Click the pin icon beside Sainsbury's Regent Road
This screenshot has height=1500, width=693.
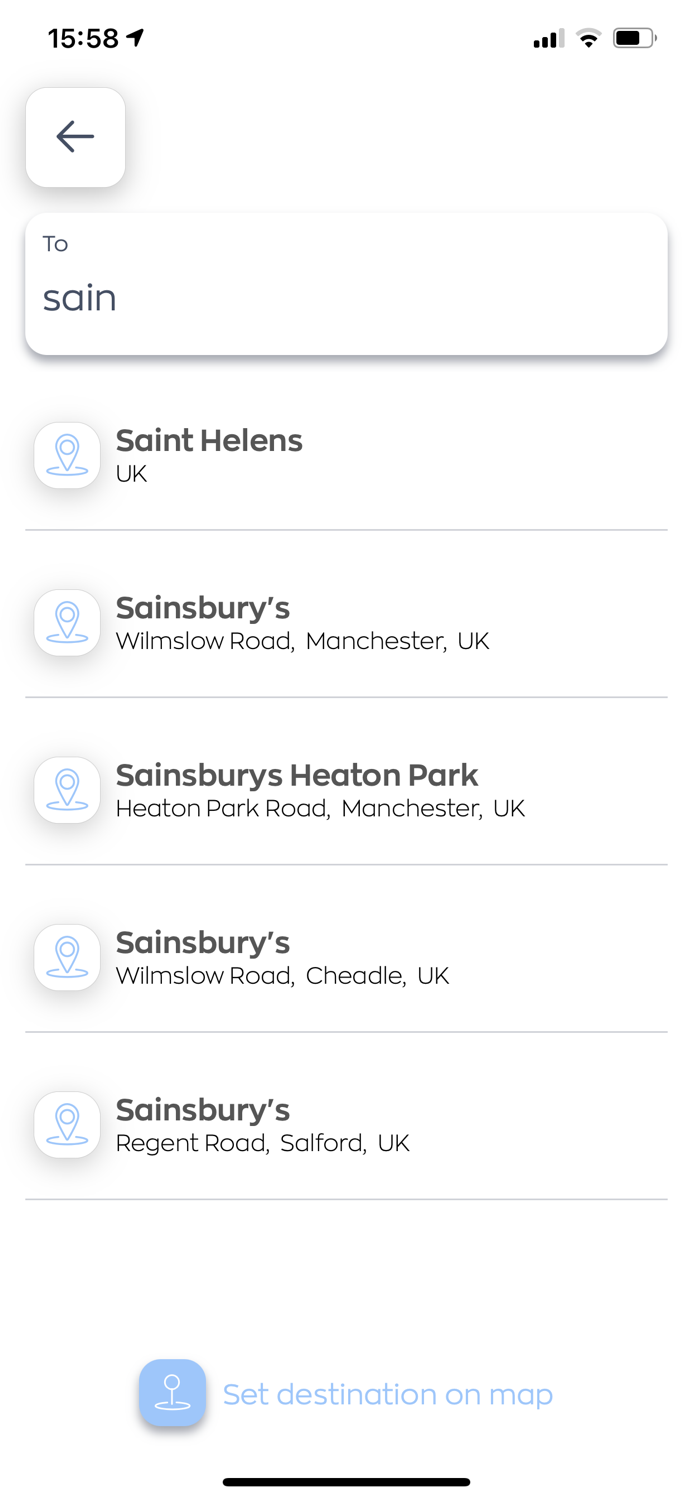coord(66,1124)
